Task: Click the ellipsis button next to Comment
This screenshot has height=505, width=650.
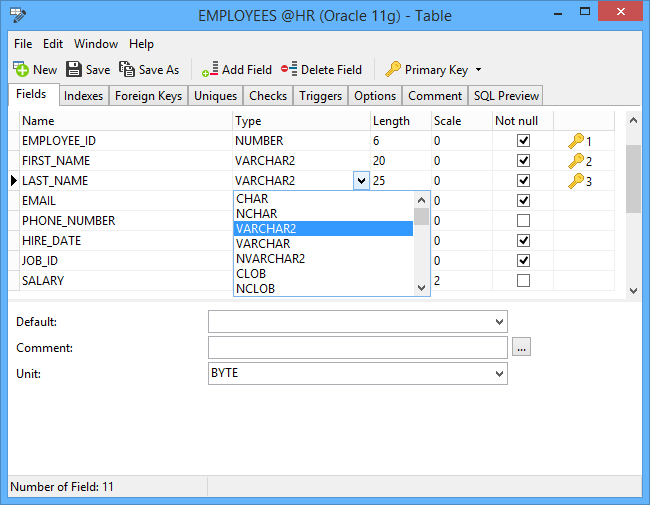Action: 521,347
